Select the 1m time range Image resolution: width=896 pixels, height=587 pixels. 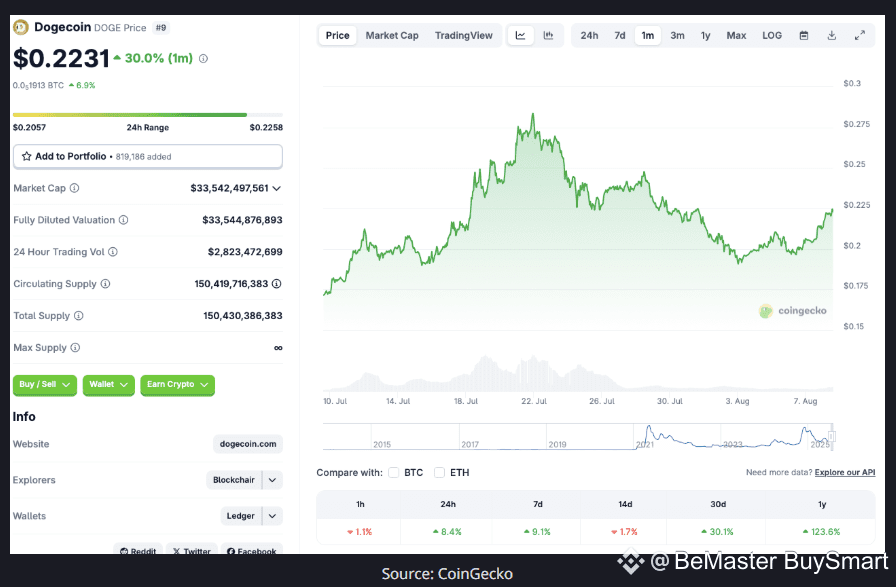[647, 35]
